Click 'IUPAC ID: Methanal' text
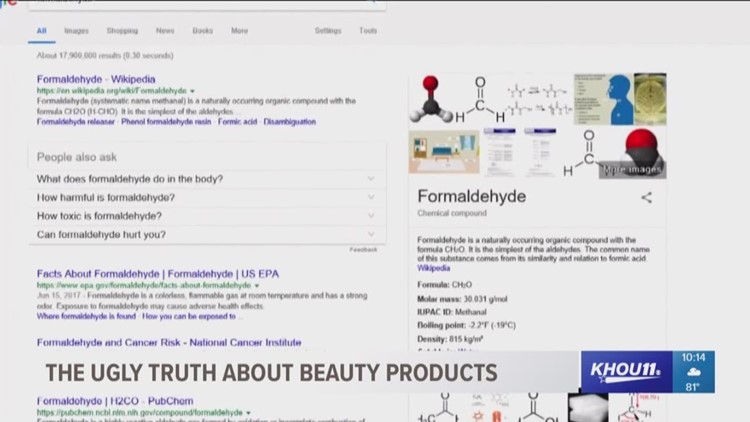Viewport: 750px width, 422px height. [452, 312]
